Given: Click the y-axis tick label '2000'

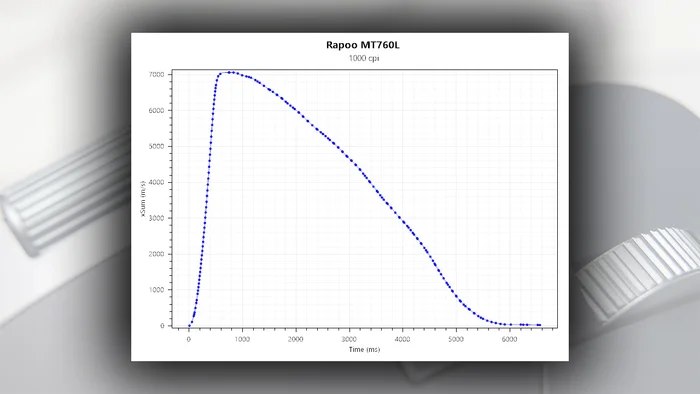Looking at the screenshot, I should coord(156,254).
